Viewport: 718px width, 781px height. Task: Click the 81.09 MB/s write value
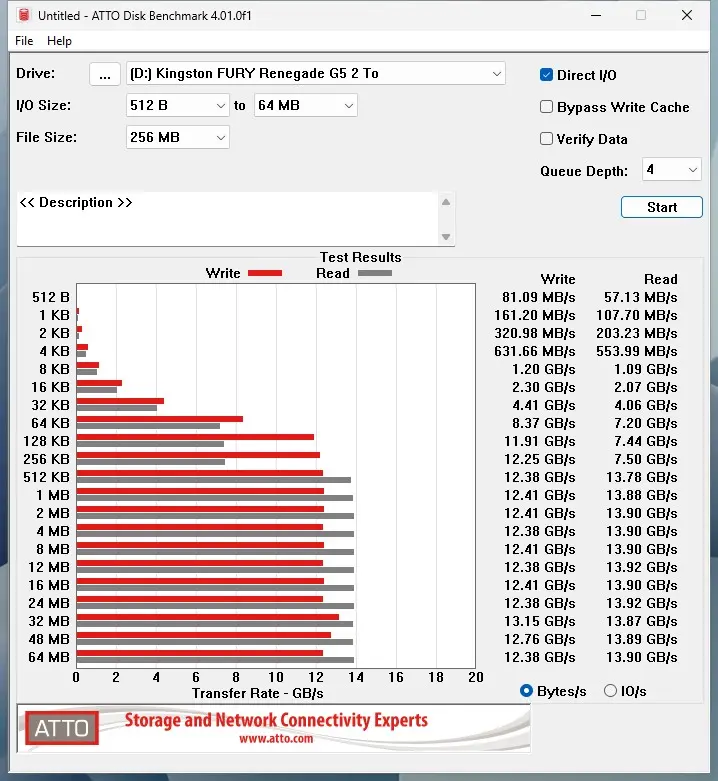[538, 297]
